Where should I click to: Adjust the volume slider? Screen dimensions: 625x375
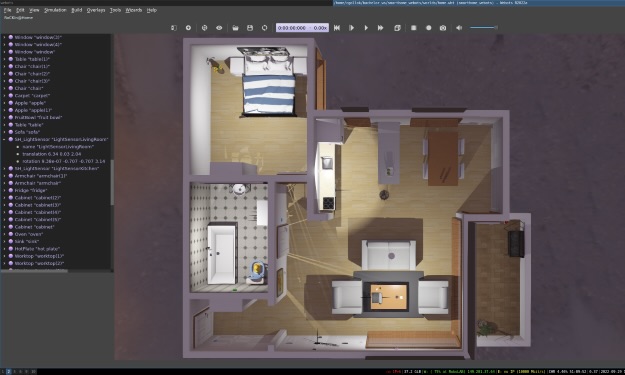[x=484, y=27]
